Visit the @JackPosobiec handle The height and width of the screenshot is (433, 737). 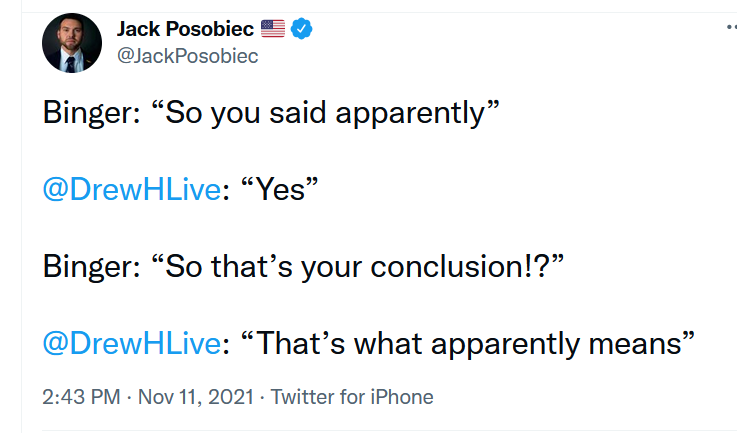(x=188, y=56)
